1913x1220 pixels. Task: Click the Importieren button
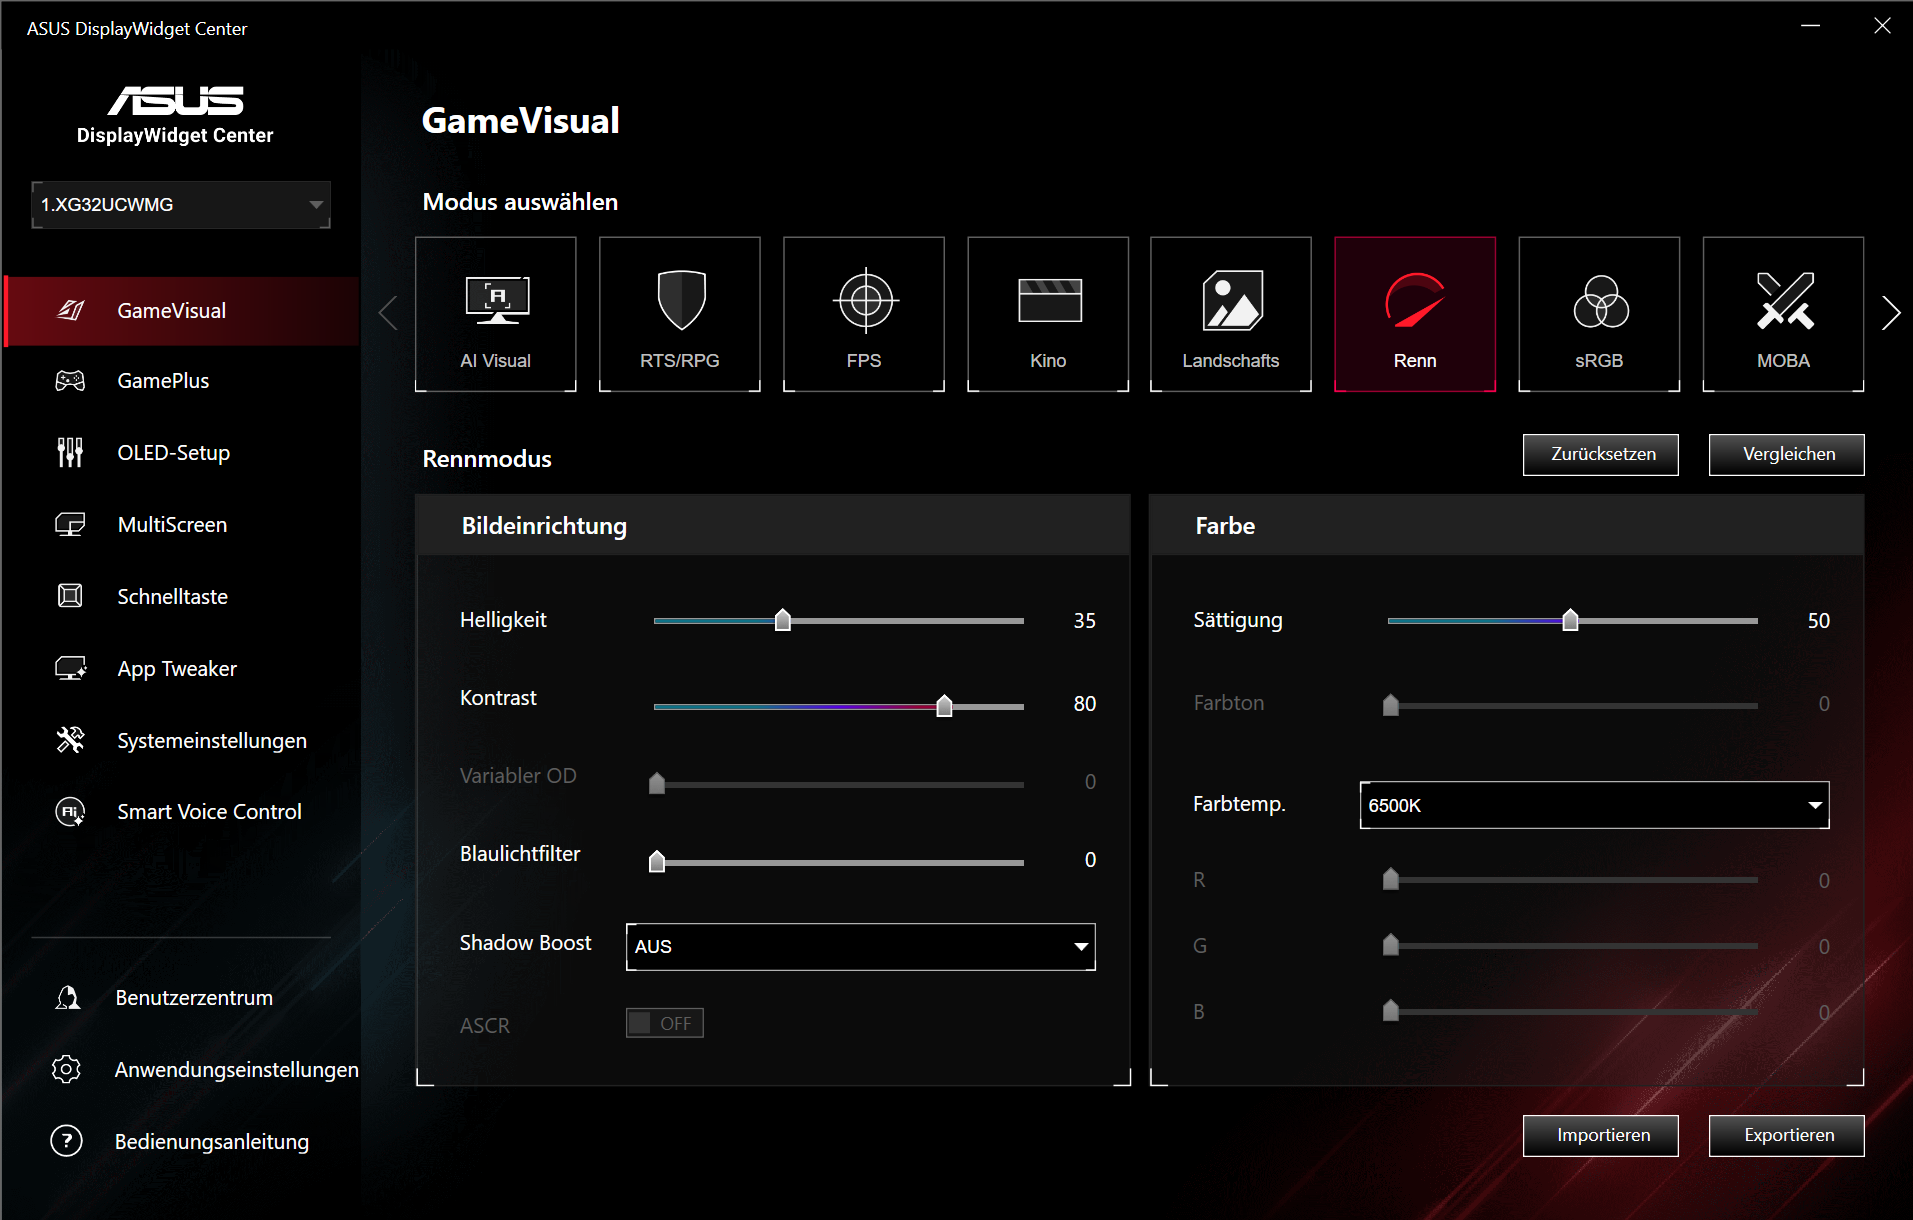pyautogui.click(x=1601, y=1136)
